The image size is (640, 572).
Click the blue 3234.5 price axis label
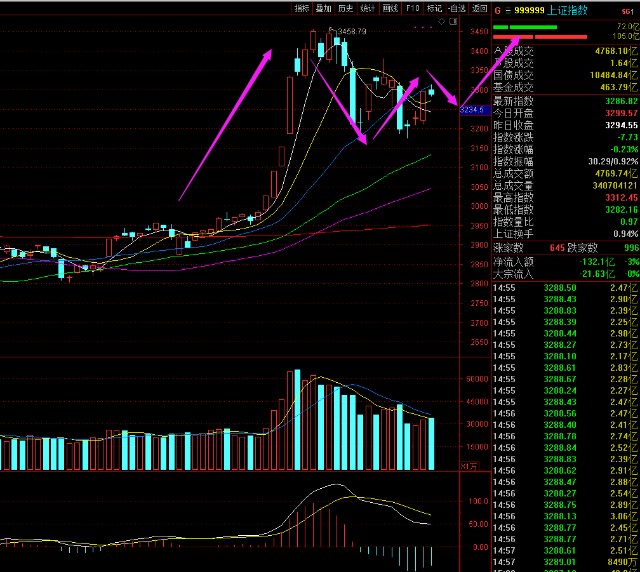475,110
